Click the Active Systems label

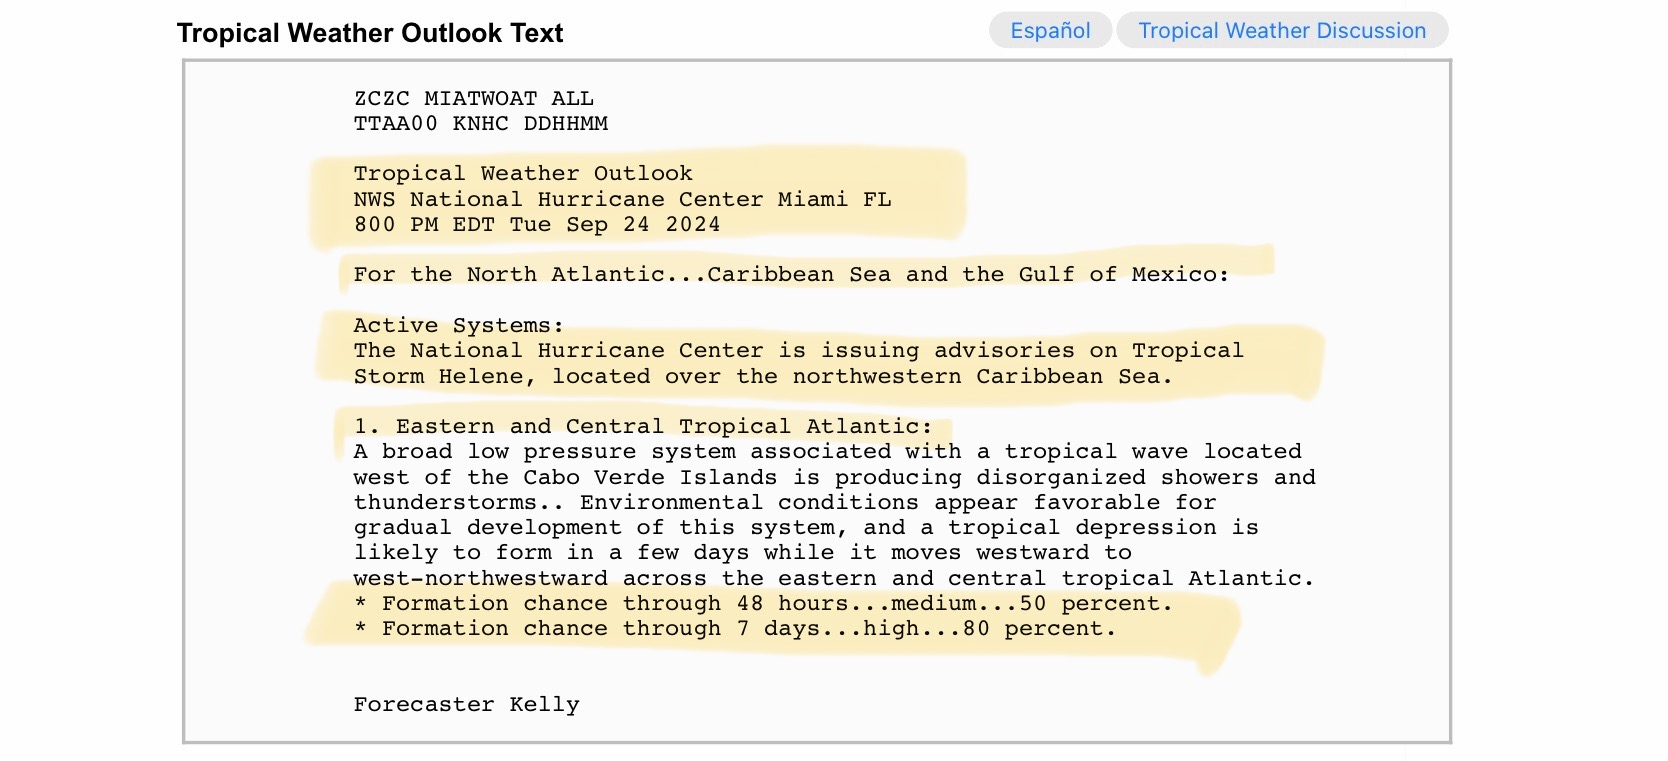[x=459, y=325]
